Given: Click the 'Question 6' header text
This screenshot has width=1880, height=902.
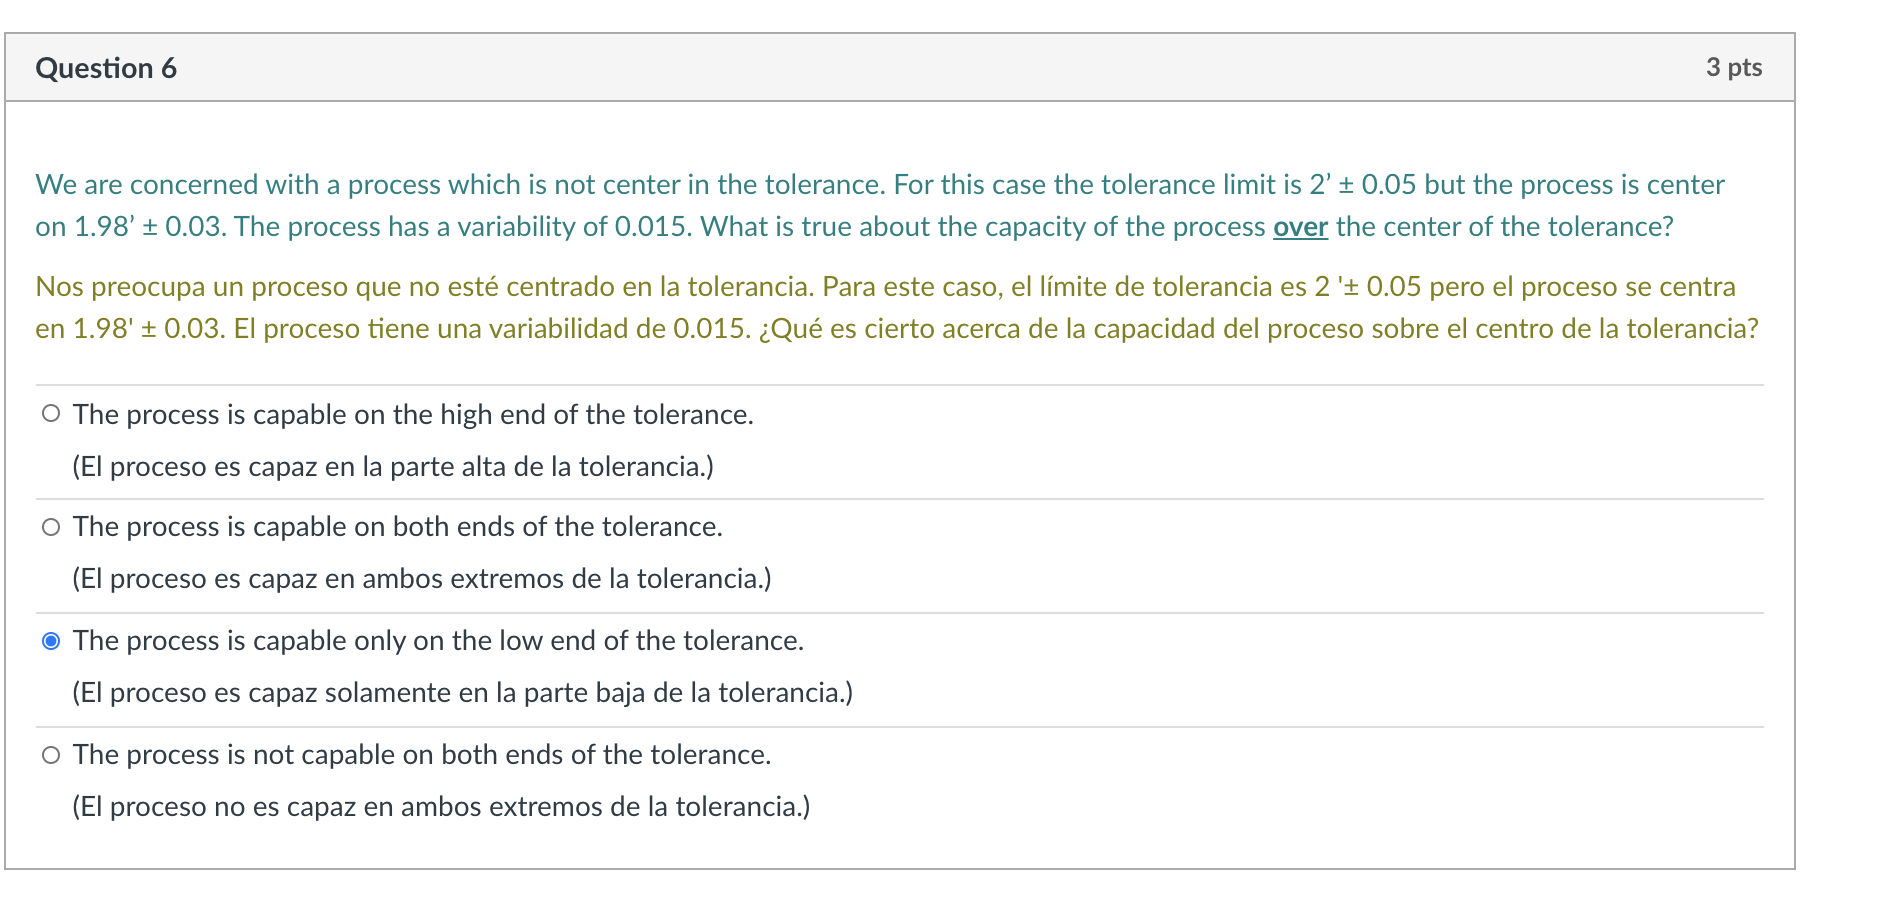Looking at the screenshot, I should [x=106, y=68].
